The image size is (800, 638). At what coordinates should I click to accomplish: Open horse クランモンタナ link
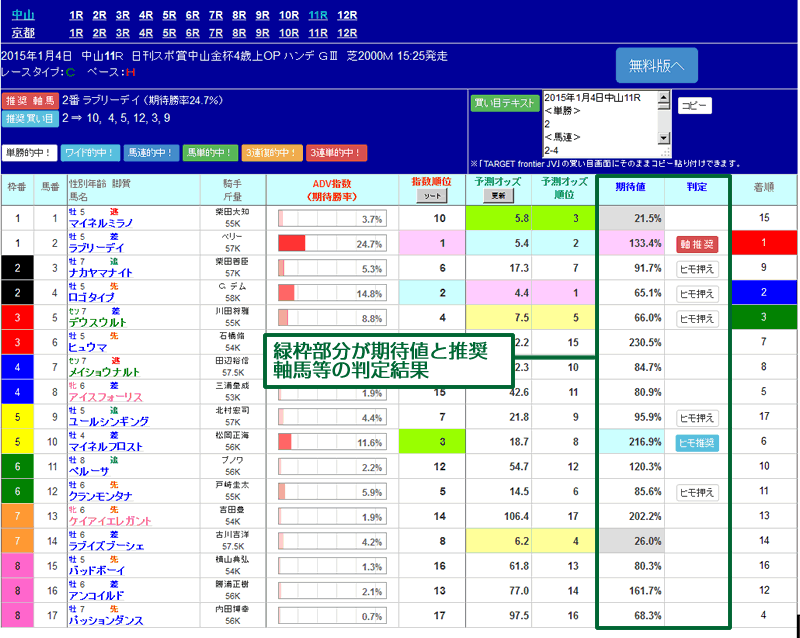(x=101, y=496)
